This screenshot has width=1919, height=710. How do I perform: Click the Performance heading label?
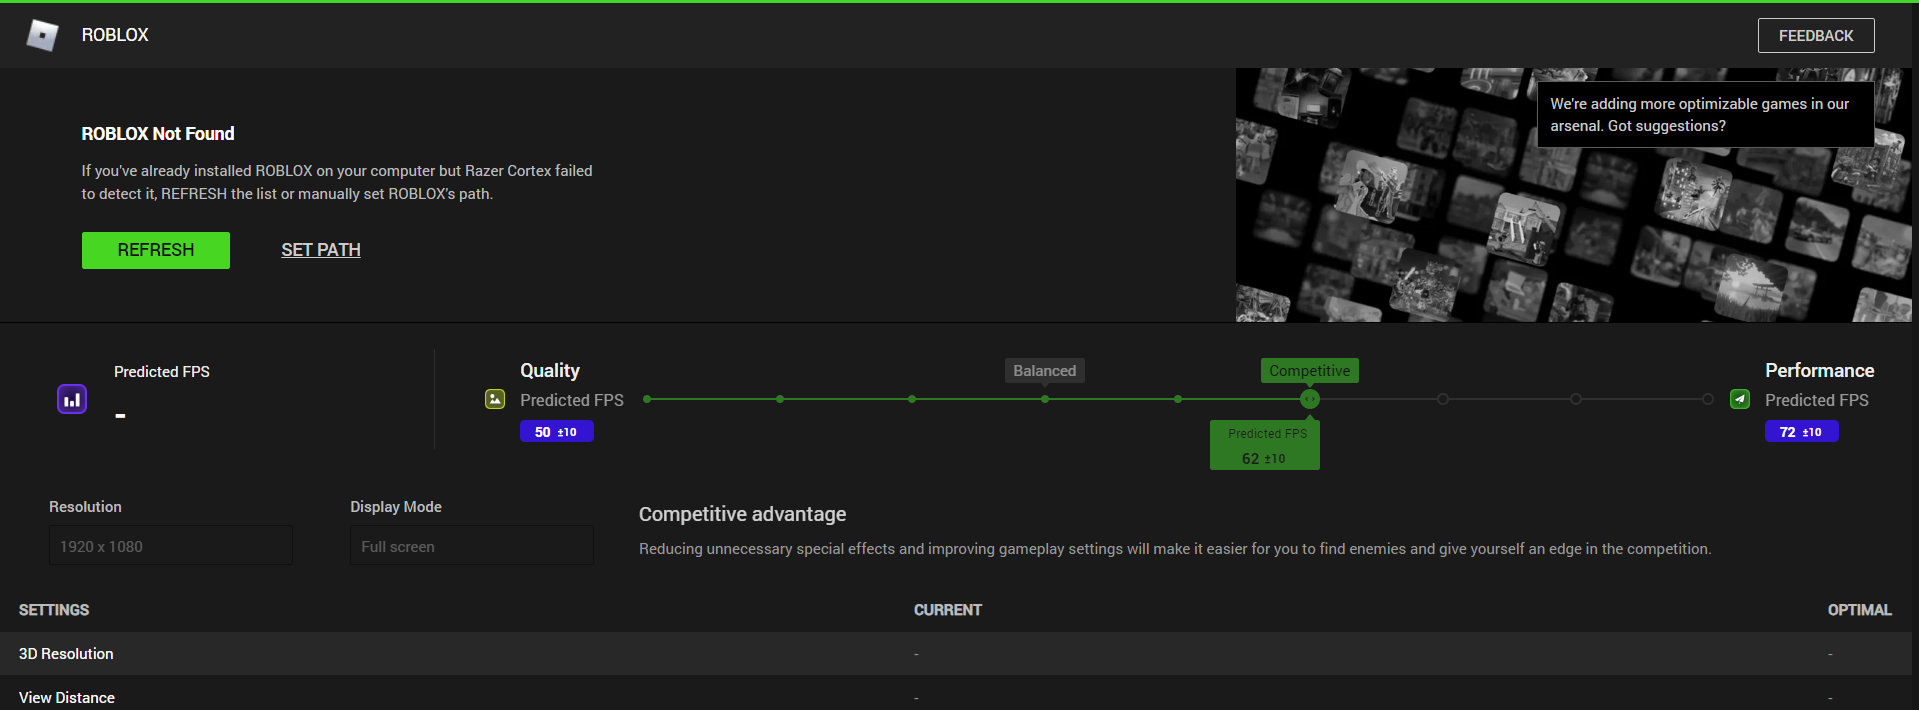pos(1819,371)
